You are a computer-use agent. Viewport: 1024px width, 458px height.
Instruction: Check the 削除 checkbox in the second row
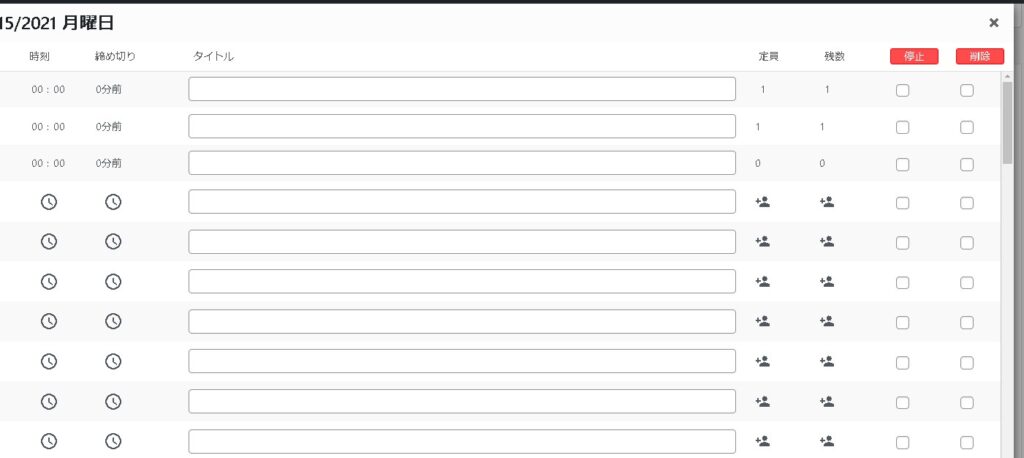pyautogui.click(x=967, y=127)
